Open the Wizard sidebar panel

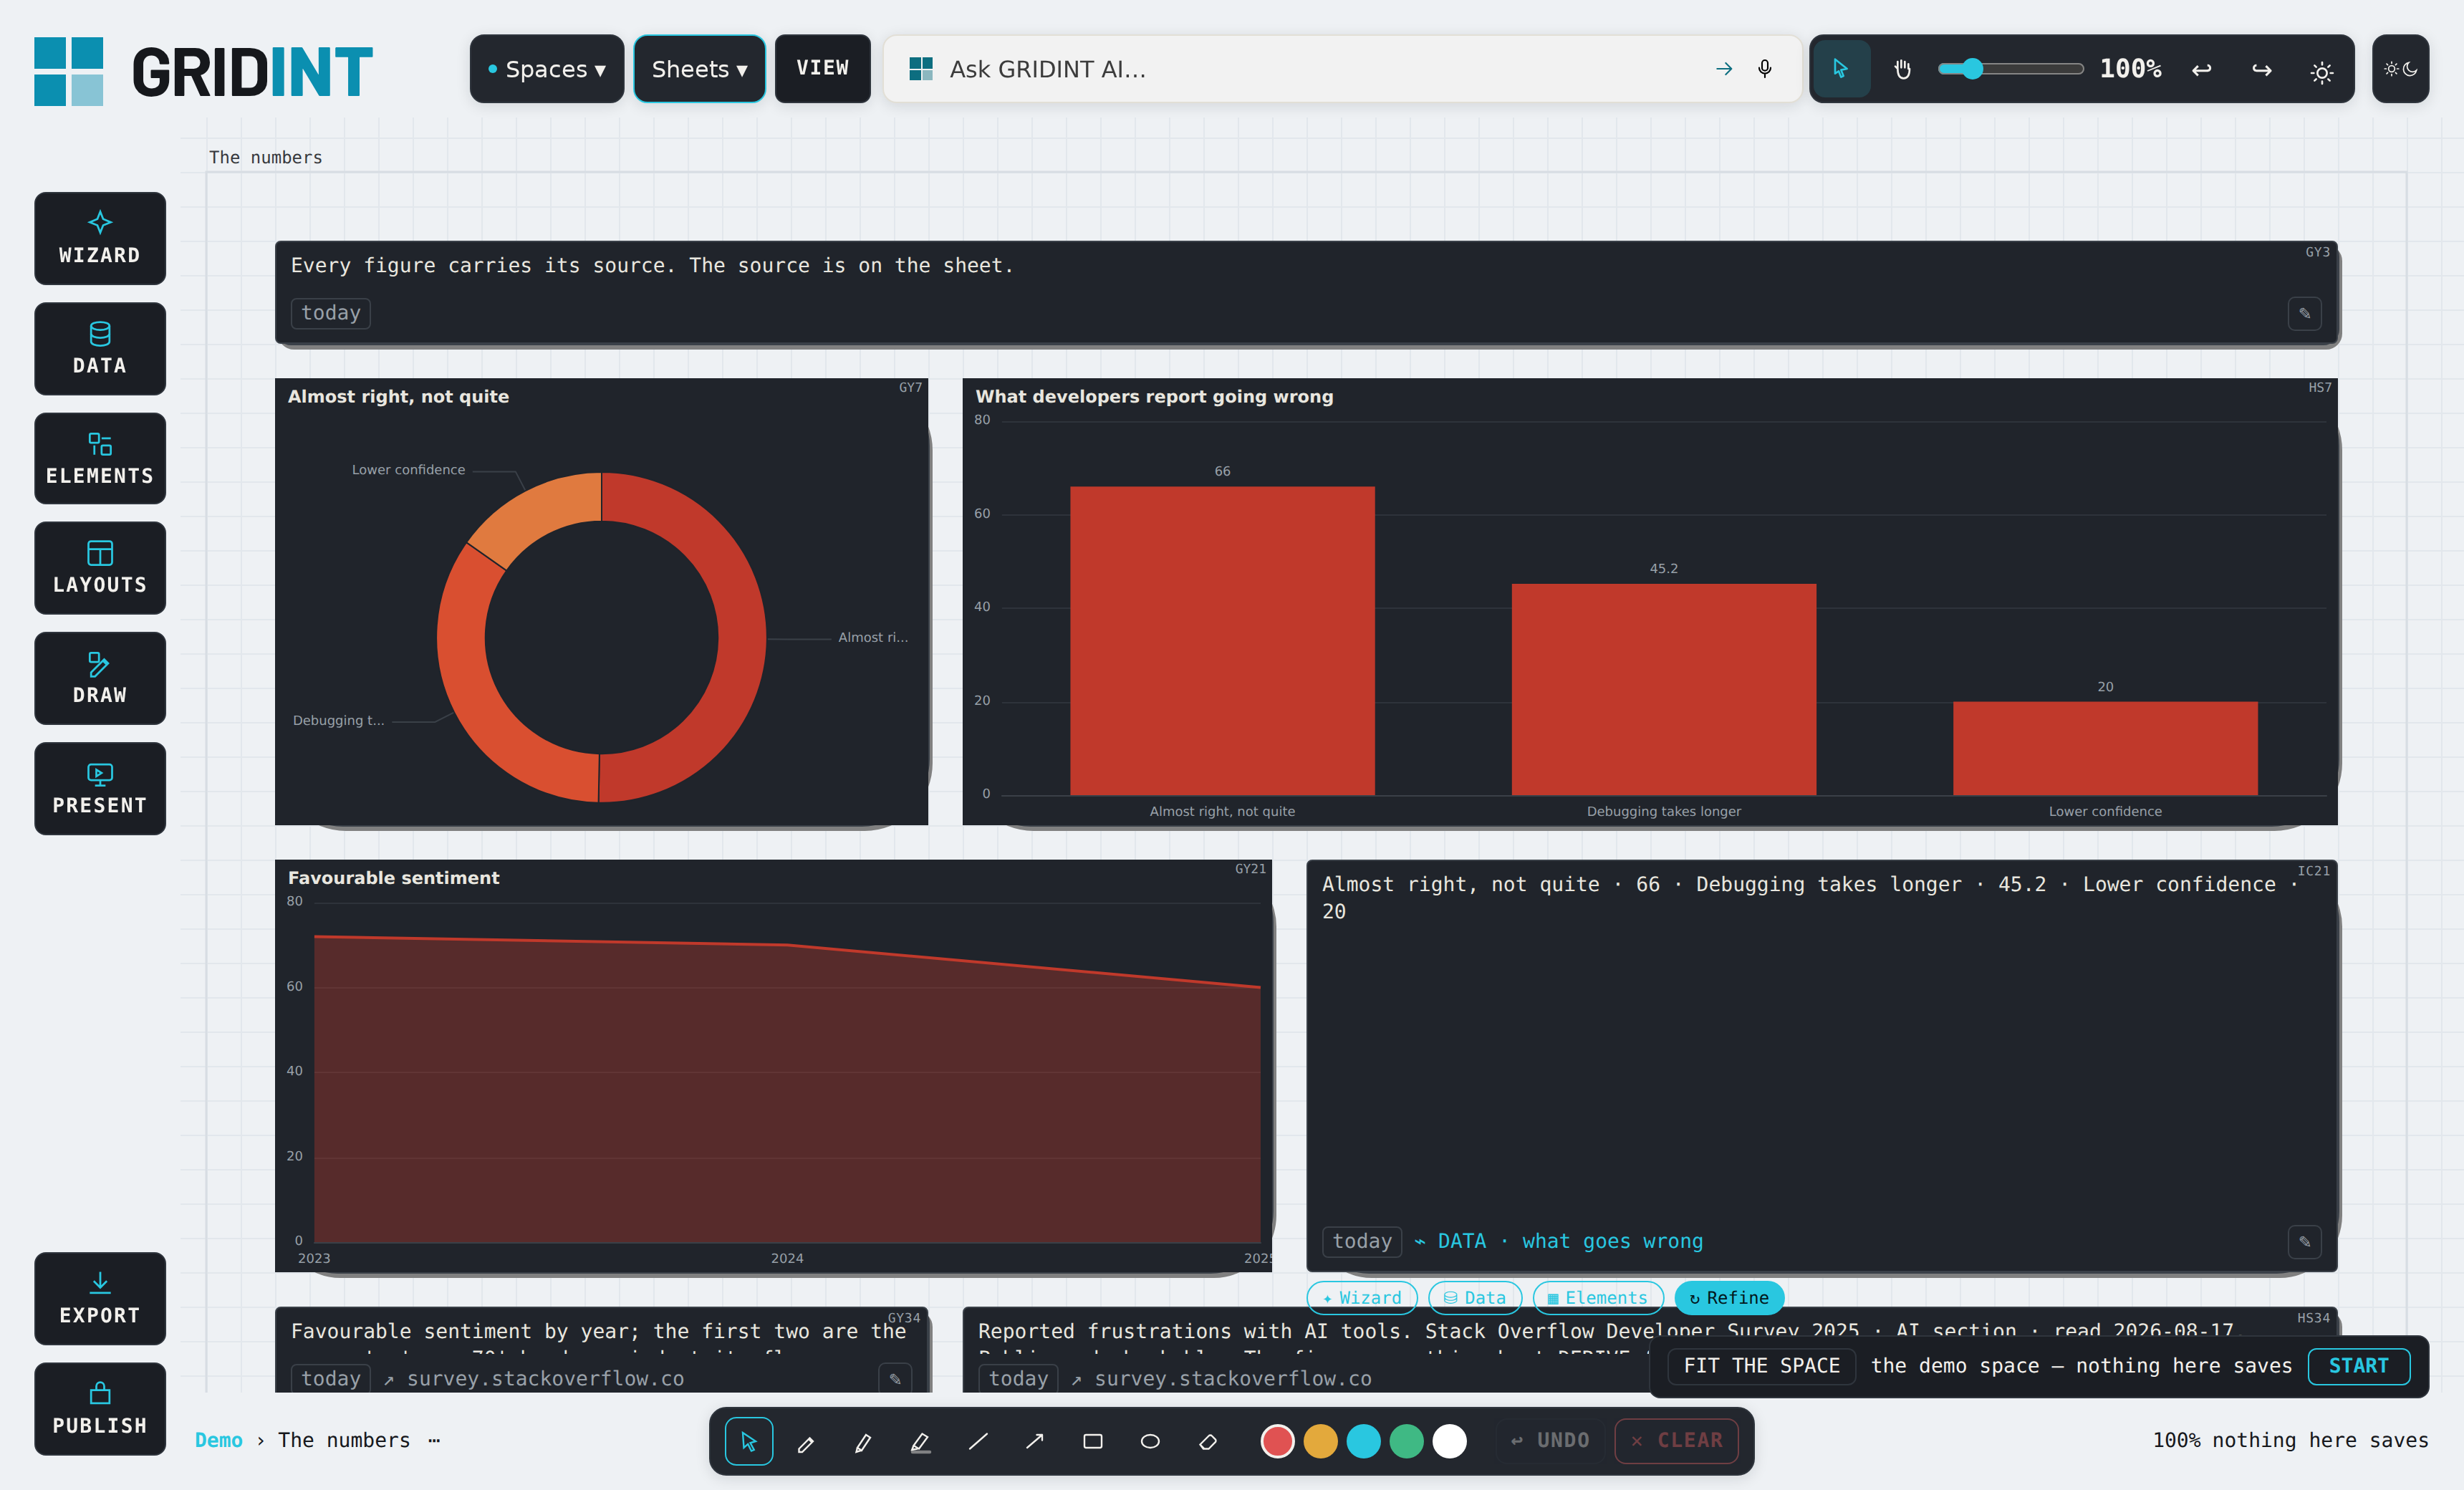(100, 239)
